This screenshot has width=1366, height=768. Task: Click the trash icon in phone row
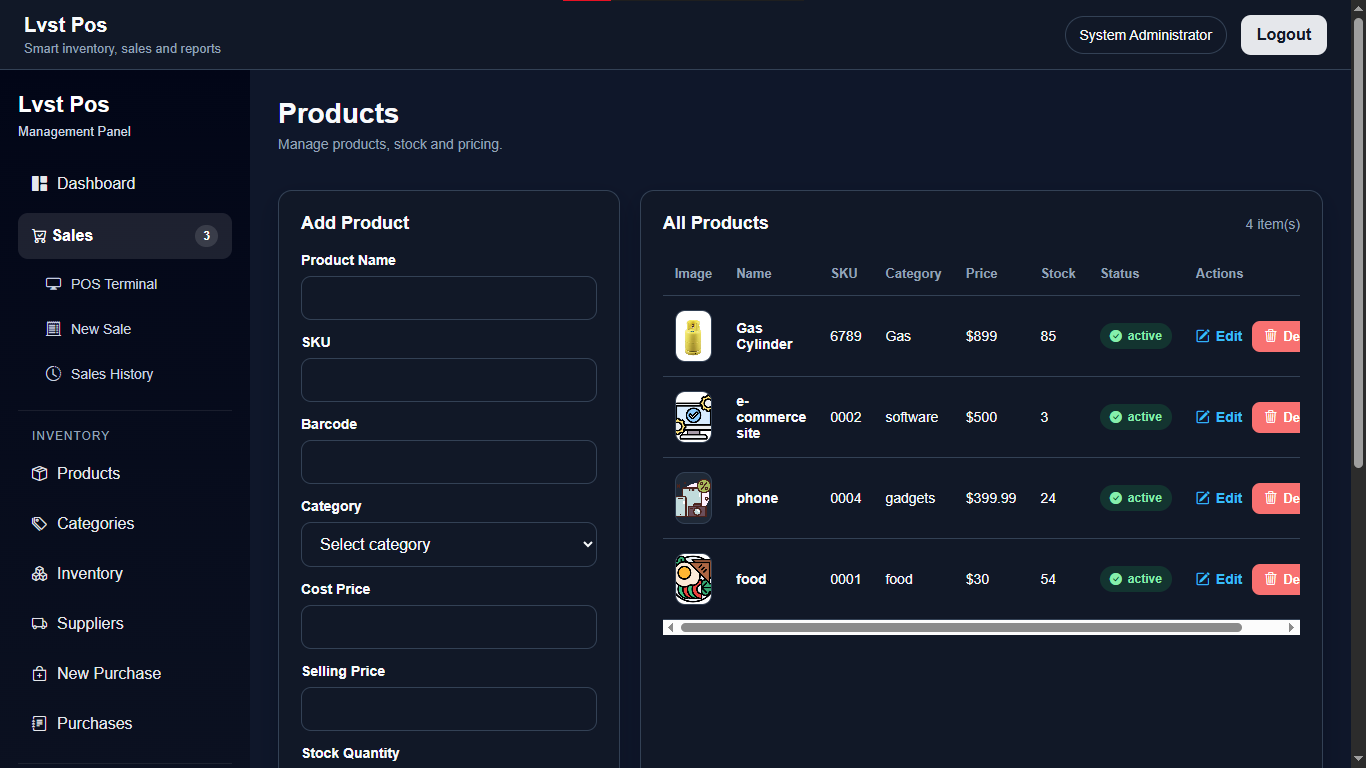coord(1271,498)
